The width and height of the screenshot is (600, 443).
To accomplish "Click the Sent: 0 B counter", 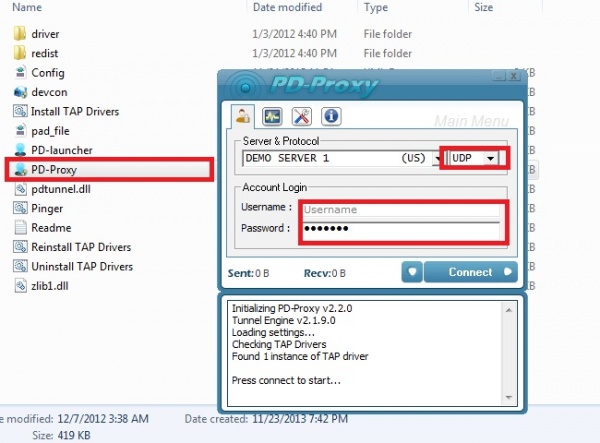I will [x=248, y=273].
